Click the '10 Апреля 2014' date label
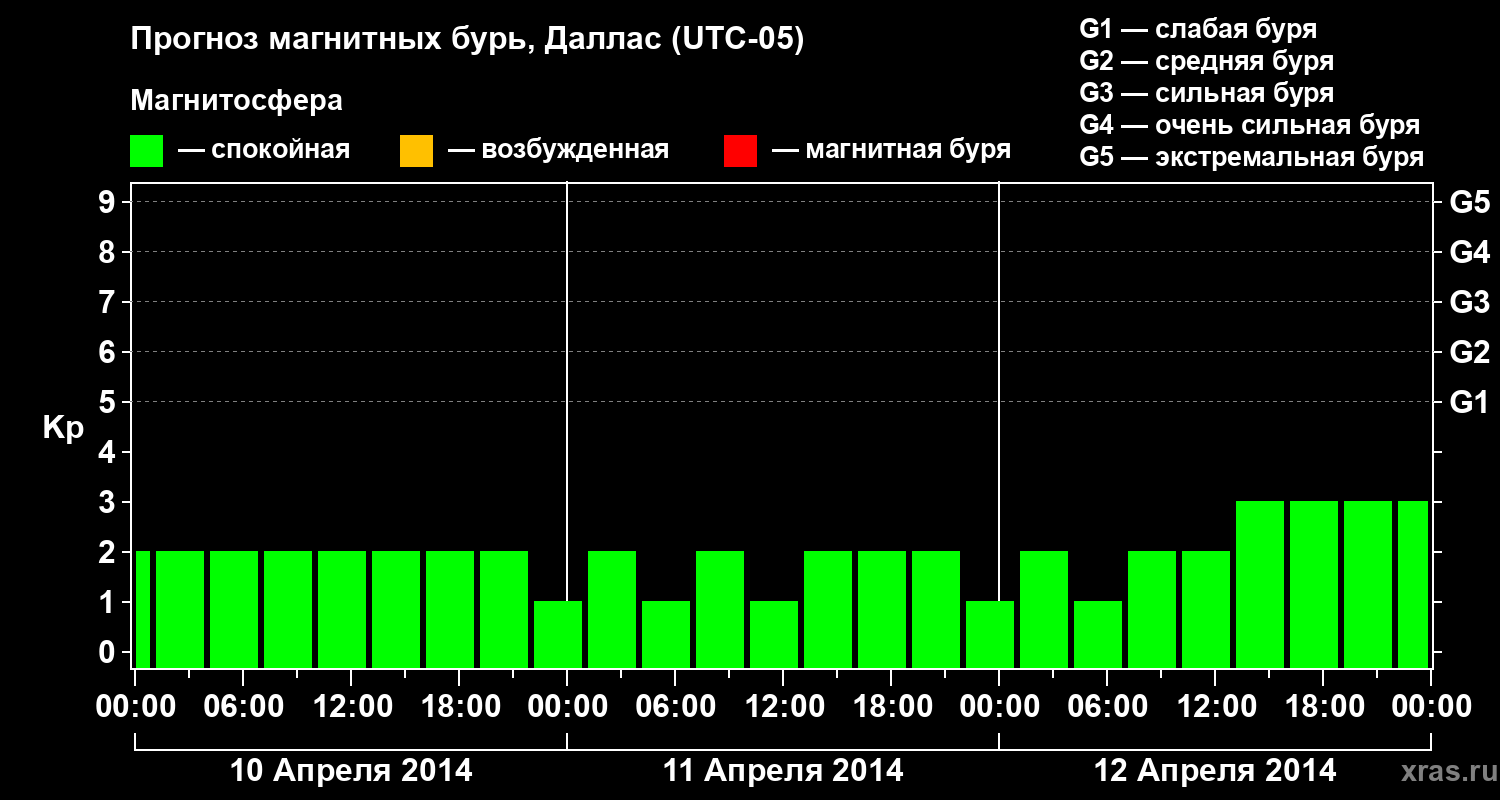This screenshot has width=1500, height=800. point(352,771)
